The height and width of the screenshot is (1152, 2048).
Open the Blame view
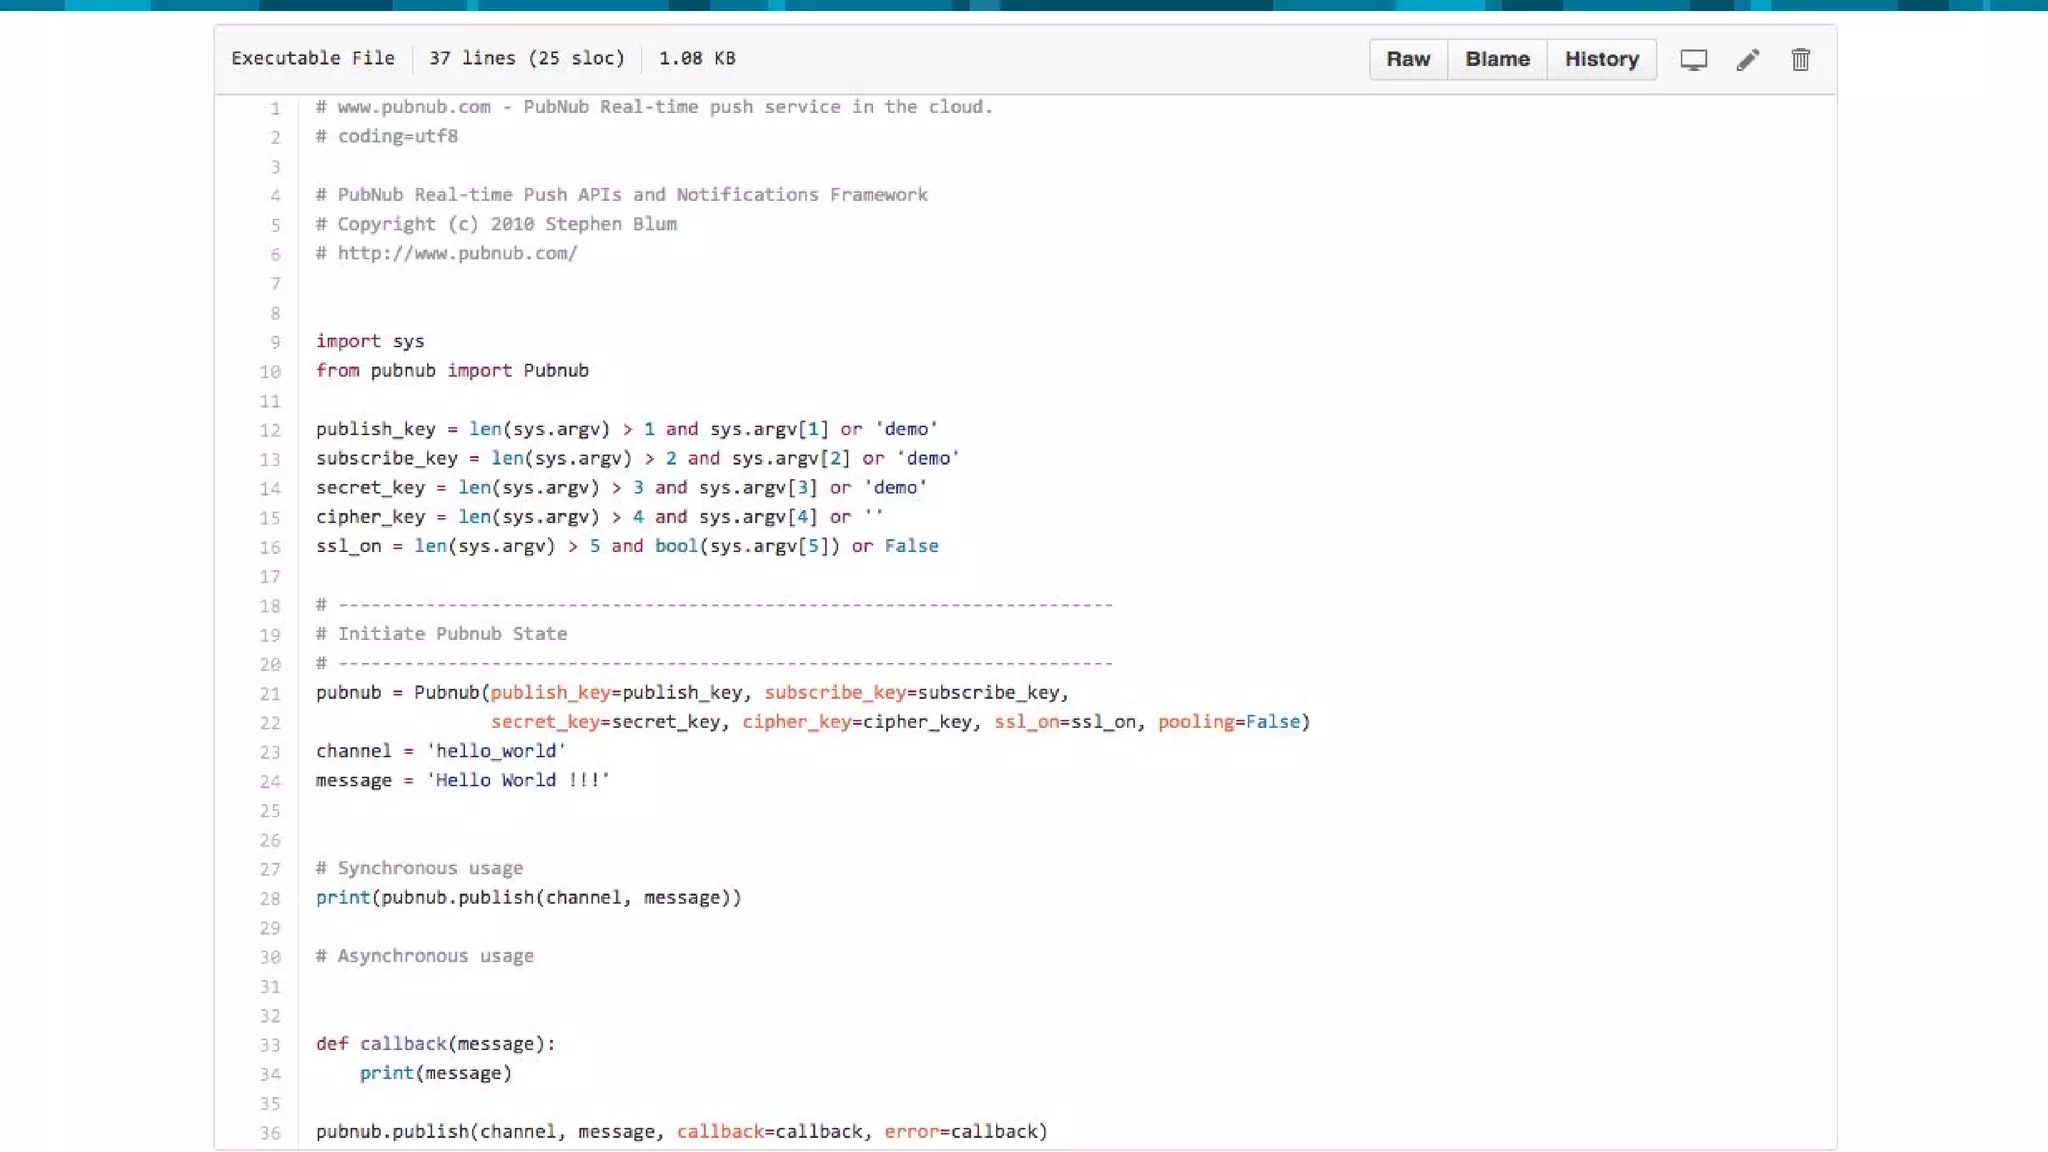(1497, 60)
